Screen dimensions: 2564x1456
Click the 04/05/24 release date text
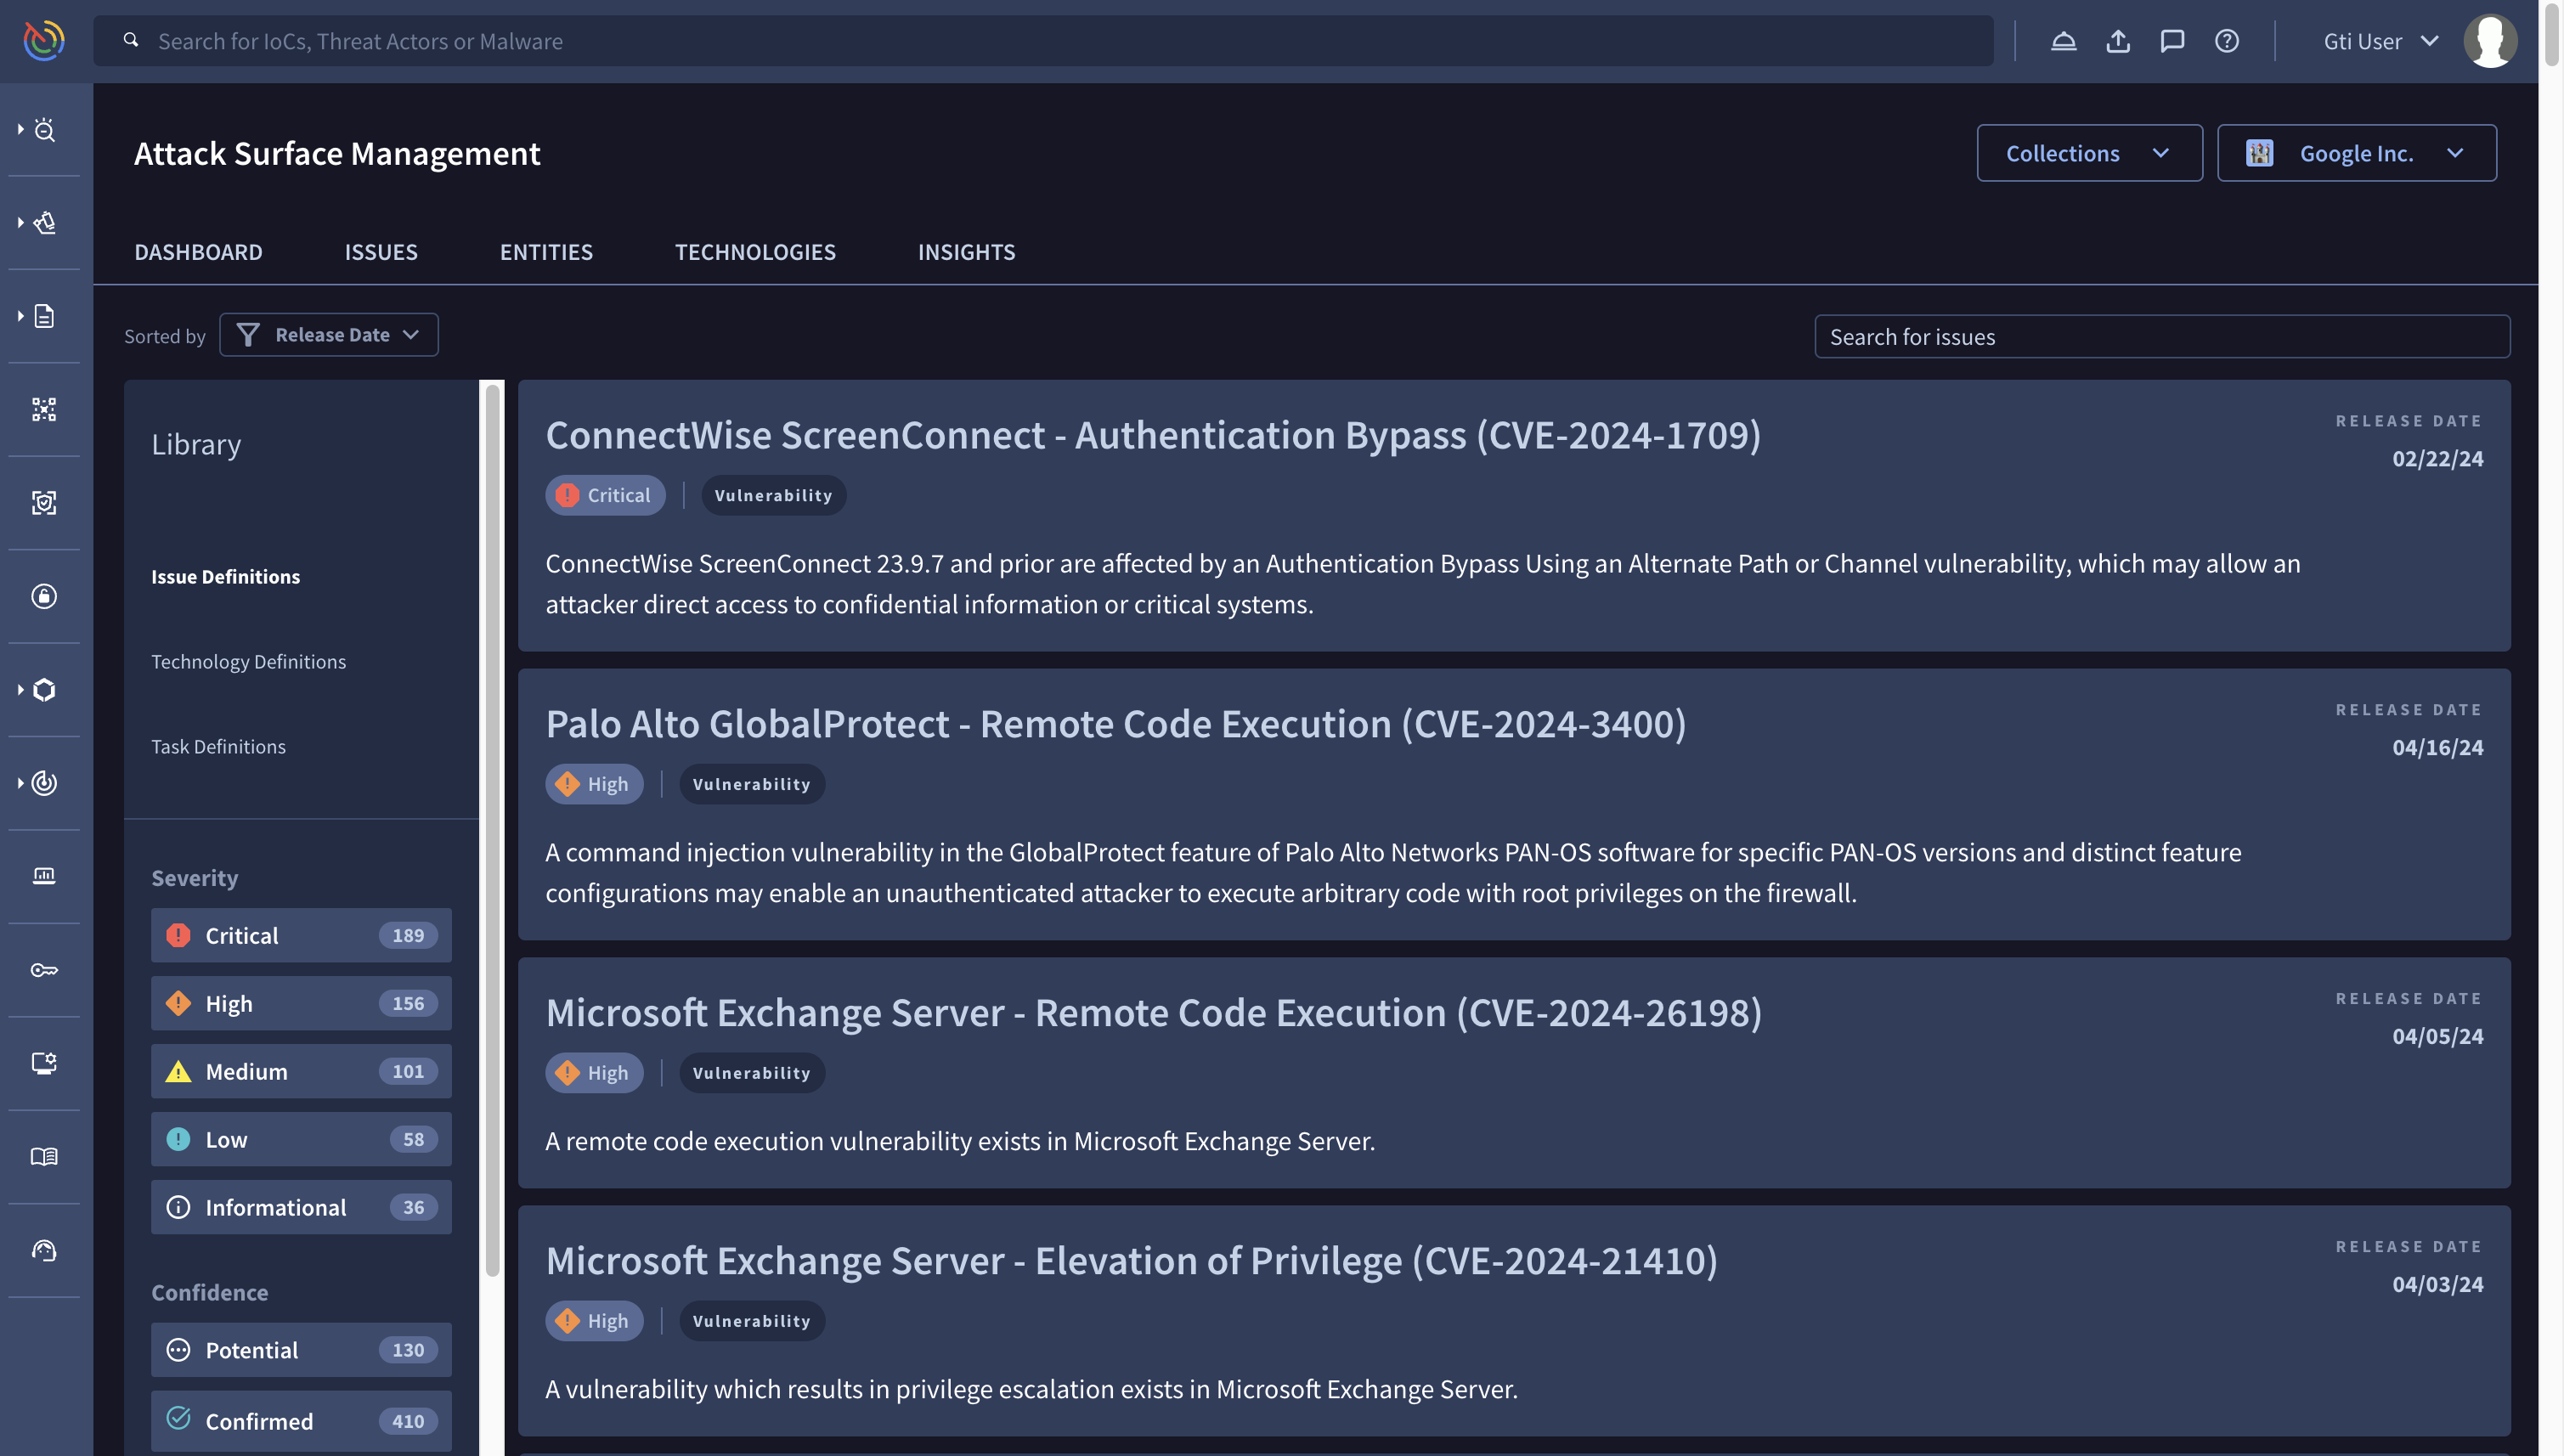point(2437,1036)
